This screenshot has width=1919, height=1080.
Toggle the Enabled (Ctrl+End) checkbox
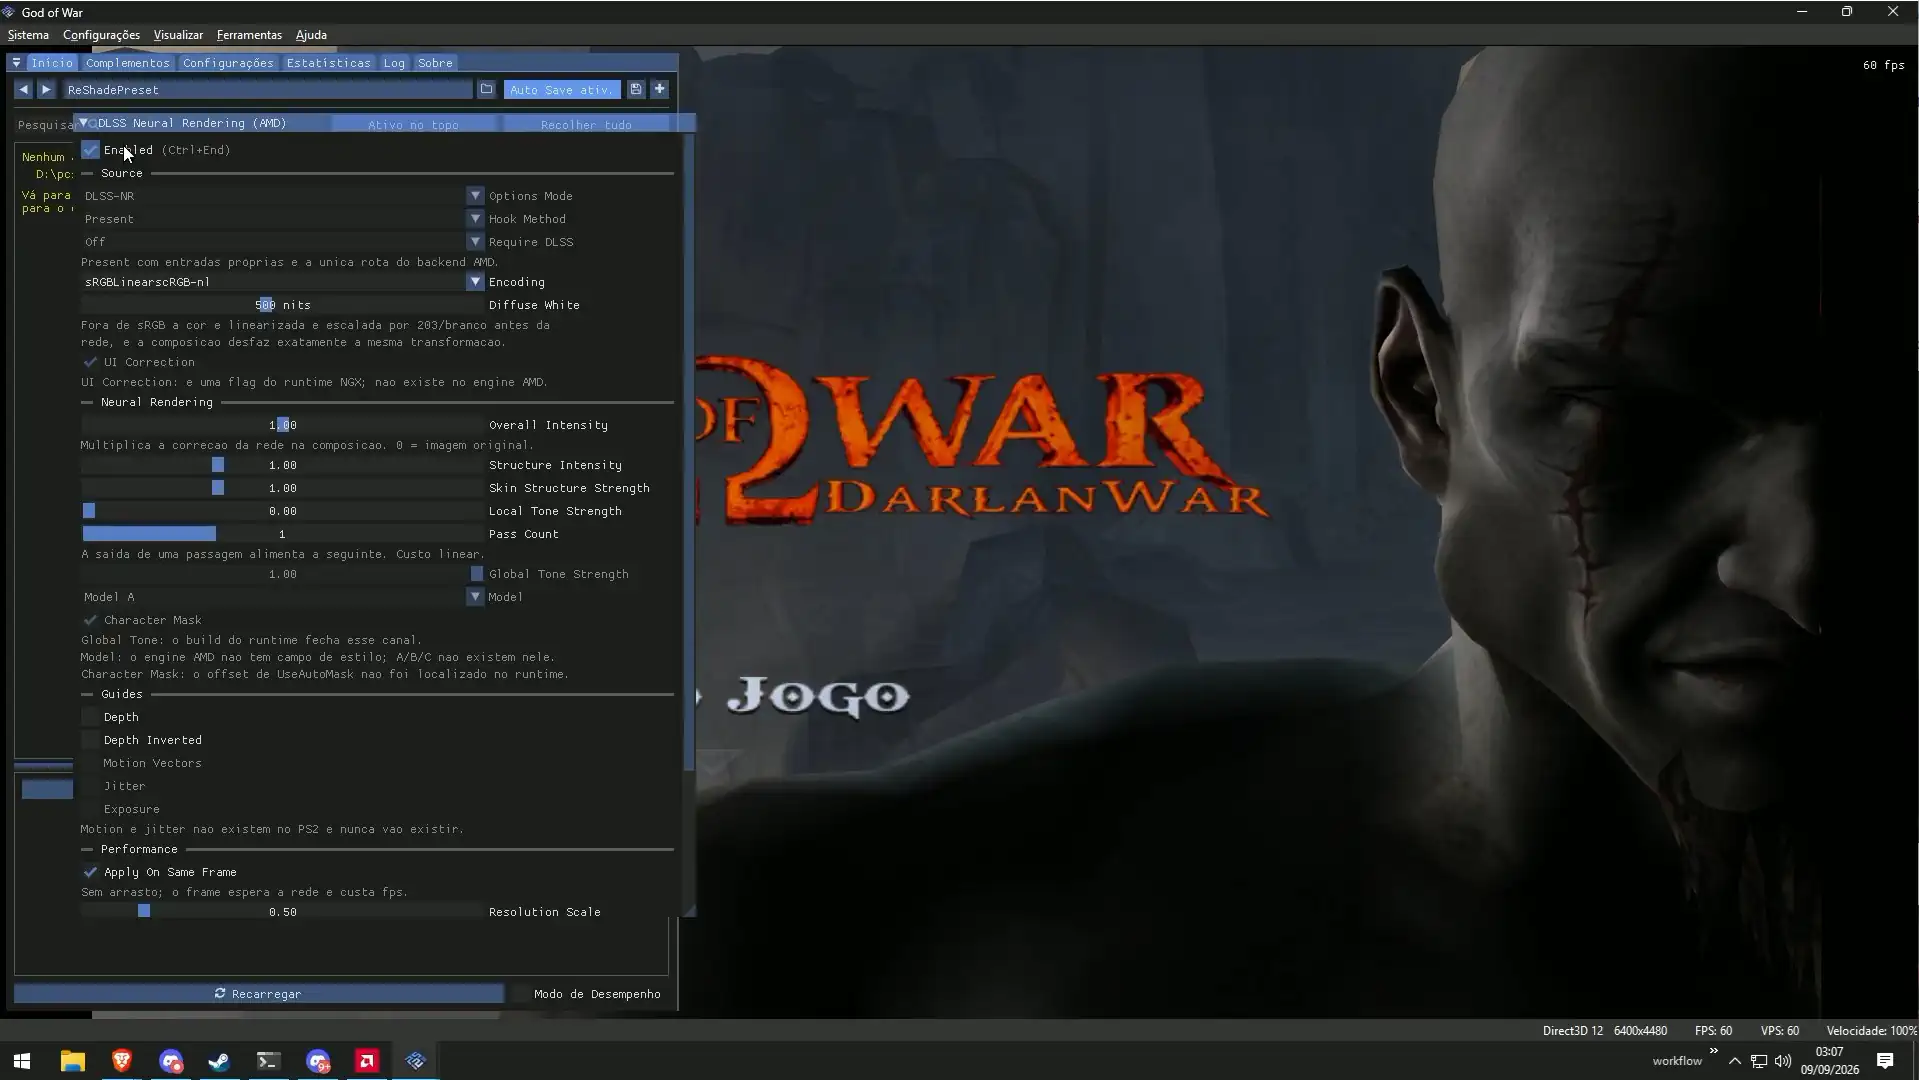coord(90,150)
